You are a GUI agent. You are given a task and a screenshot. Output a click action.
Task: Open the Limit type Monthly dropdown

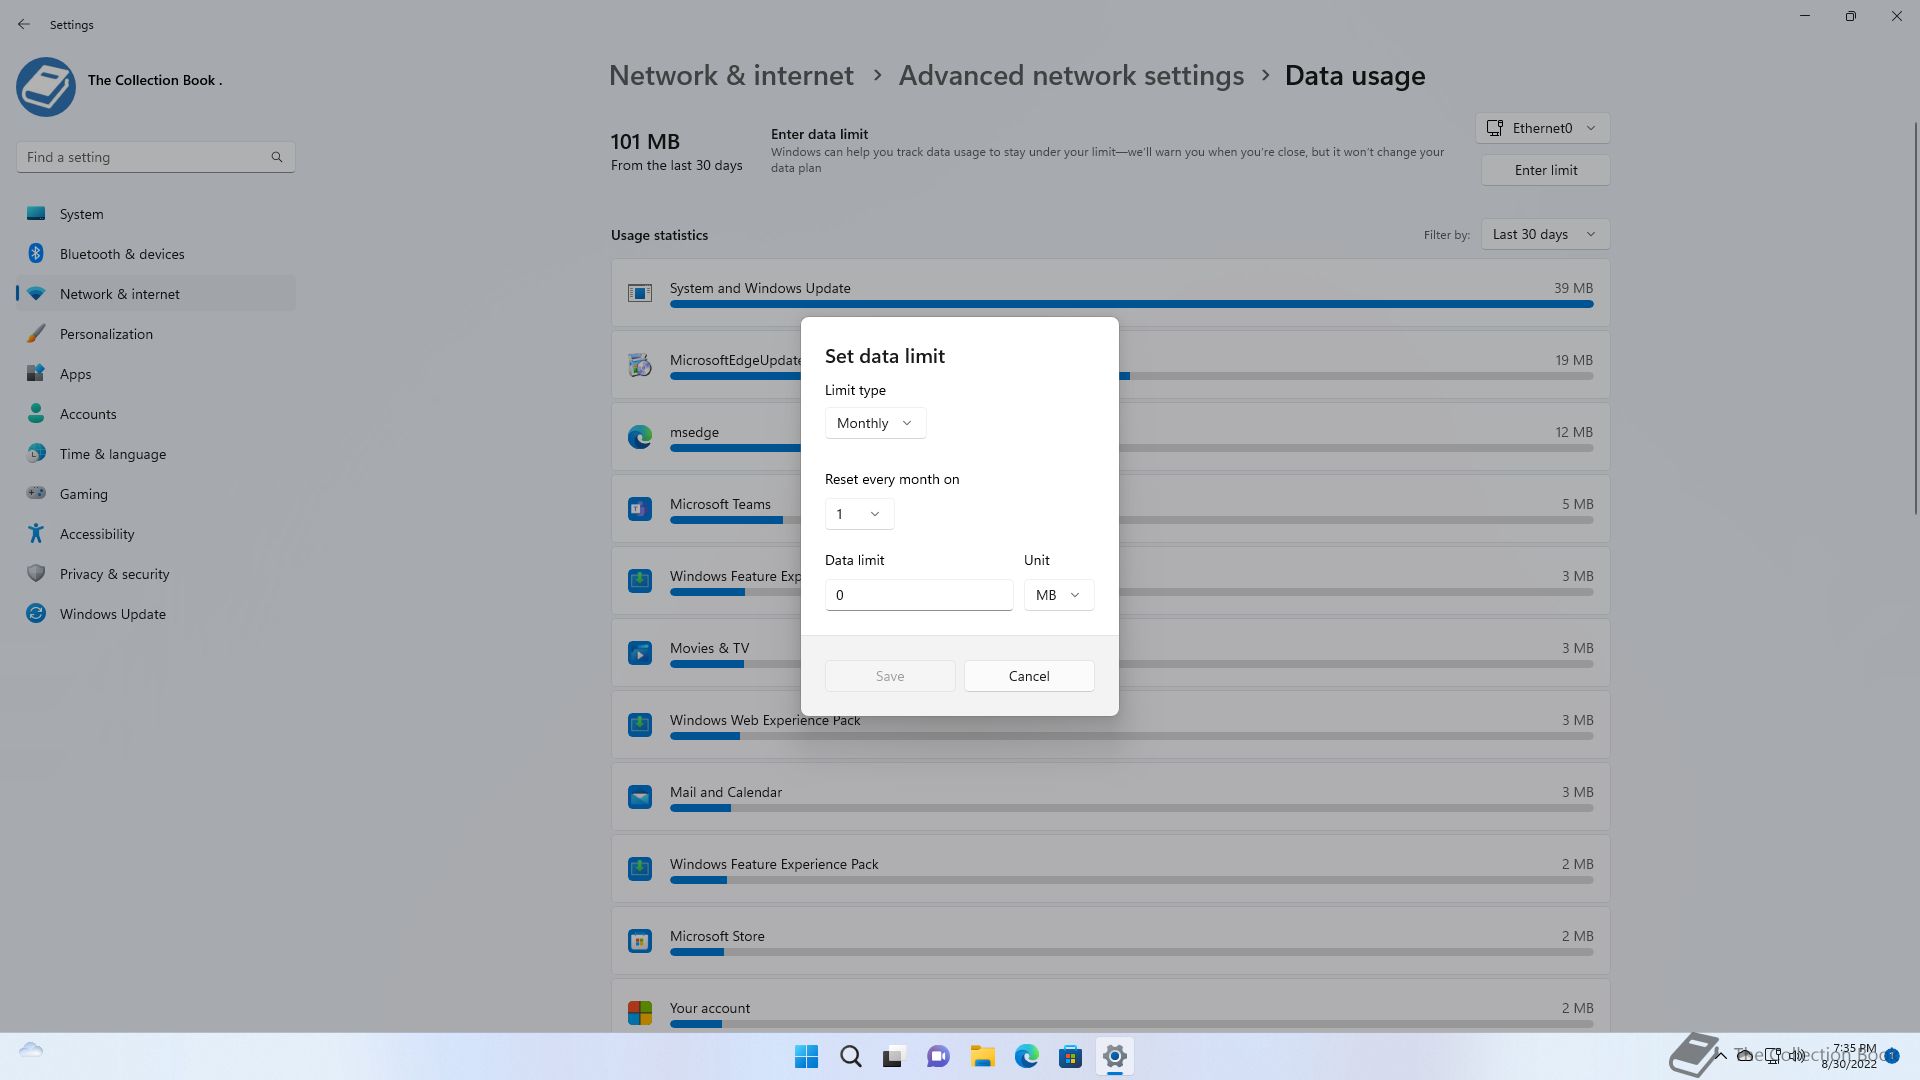pyautogui.click(x=875, y=423)
